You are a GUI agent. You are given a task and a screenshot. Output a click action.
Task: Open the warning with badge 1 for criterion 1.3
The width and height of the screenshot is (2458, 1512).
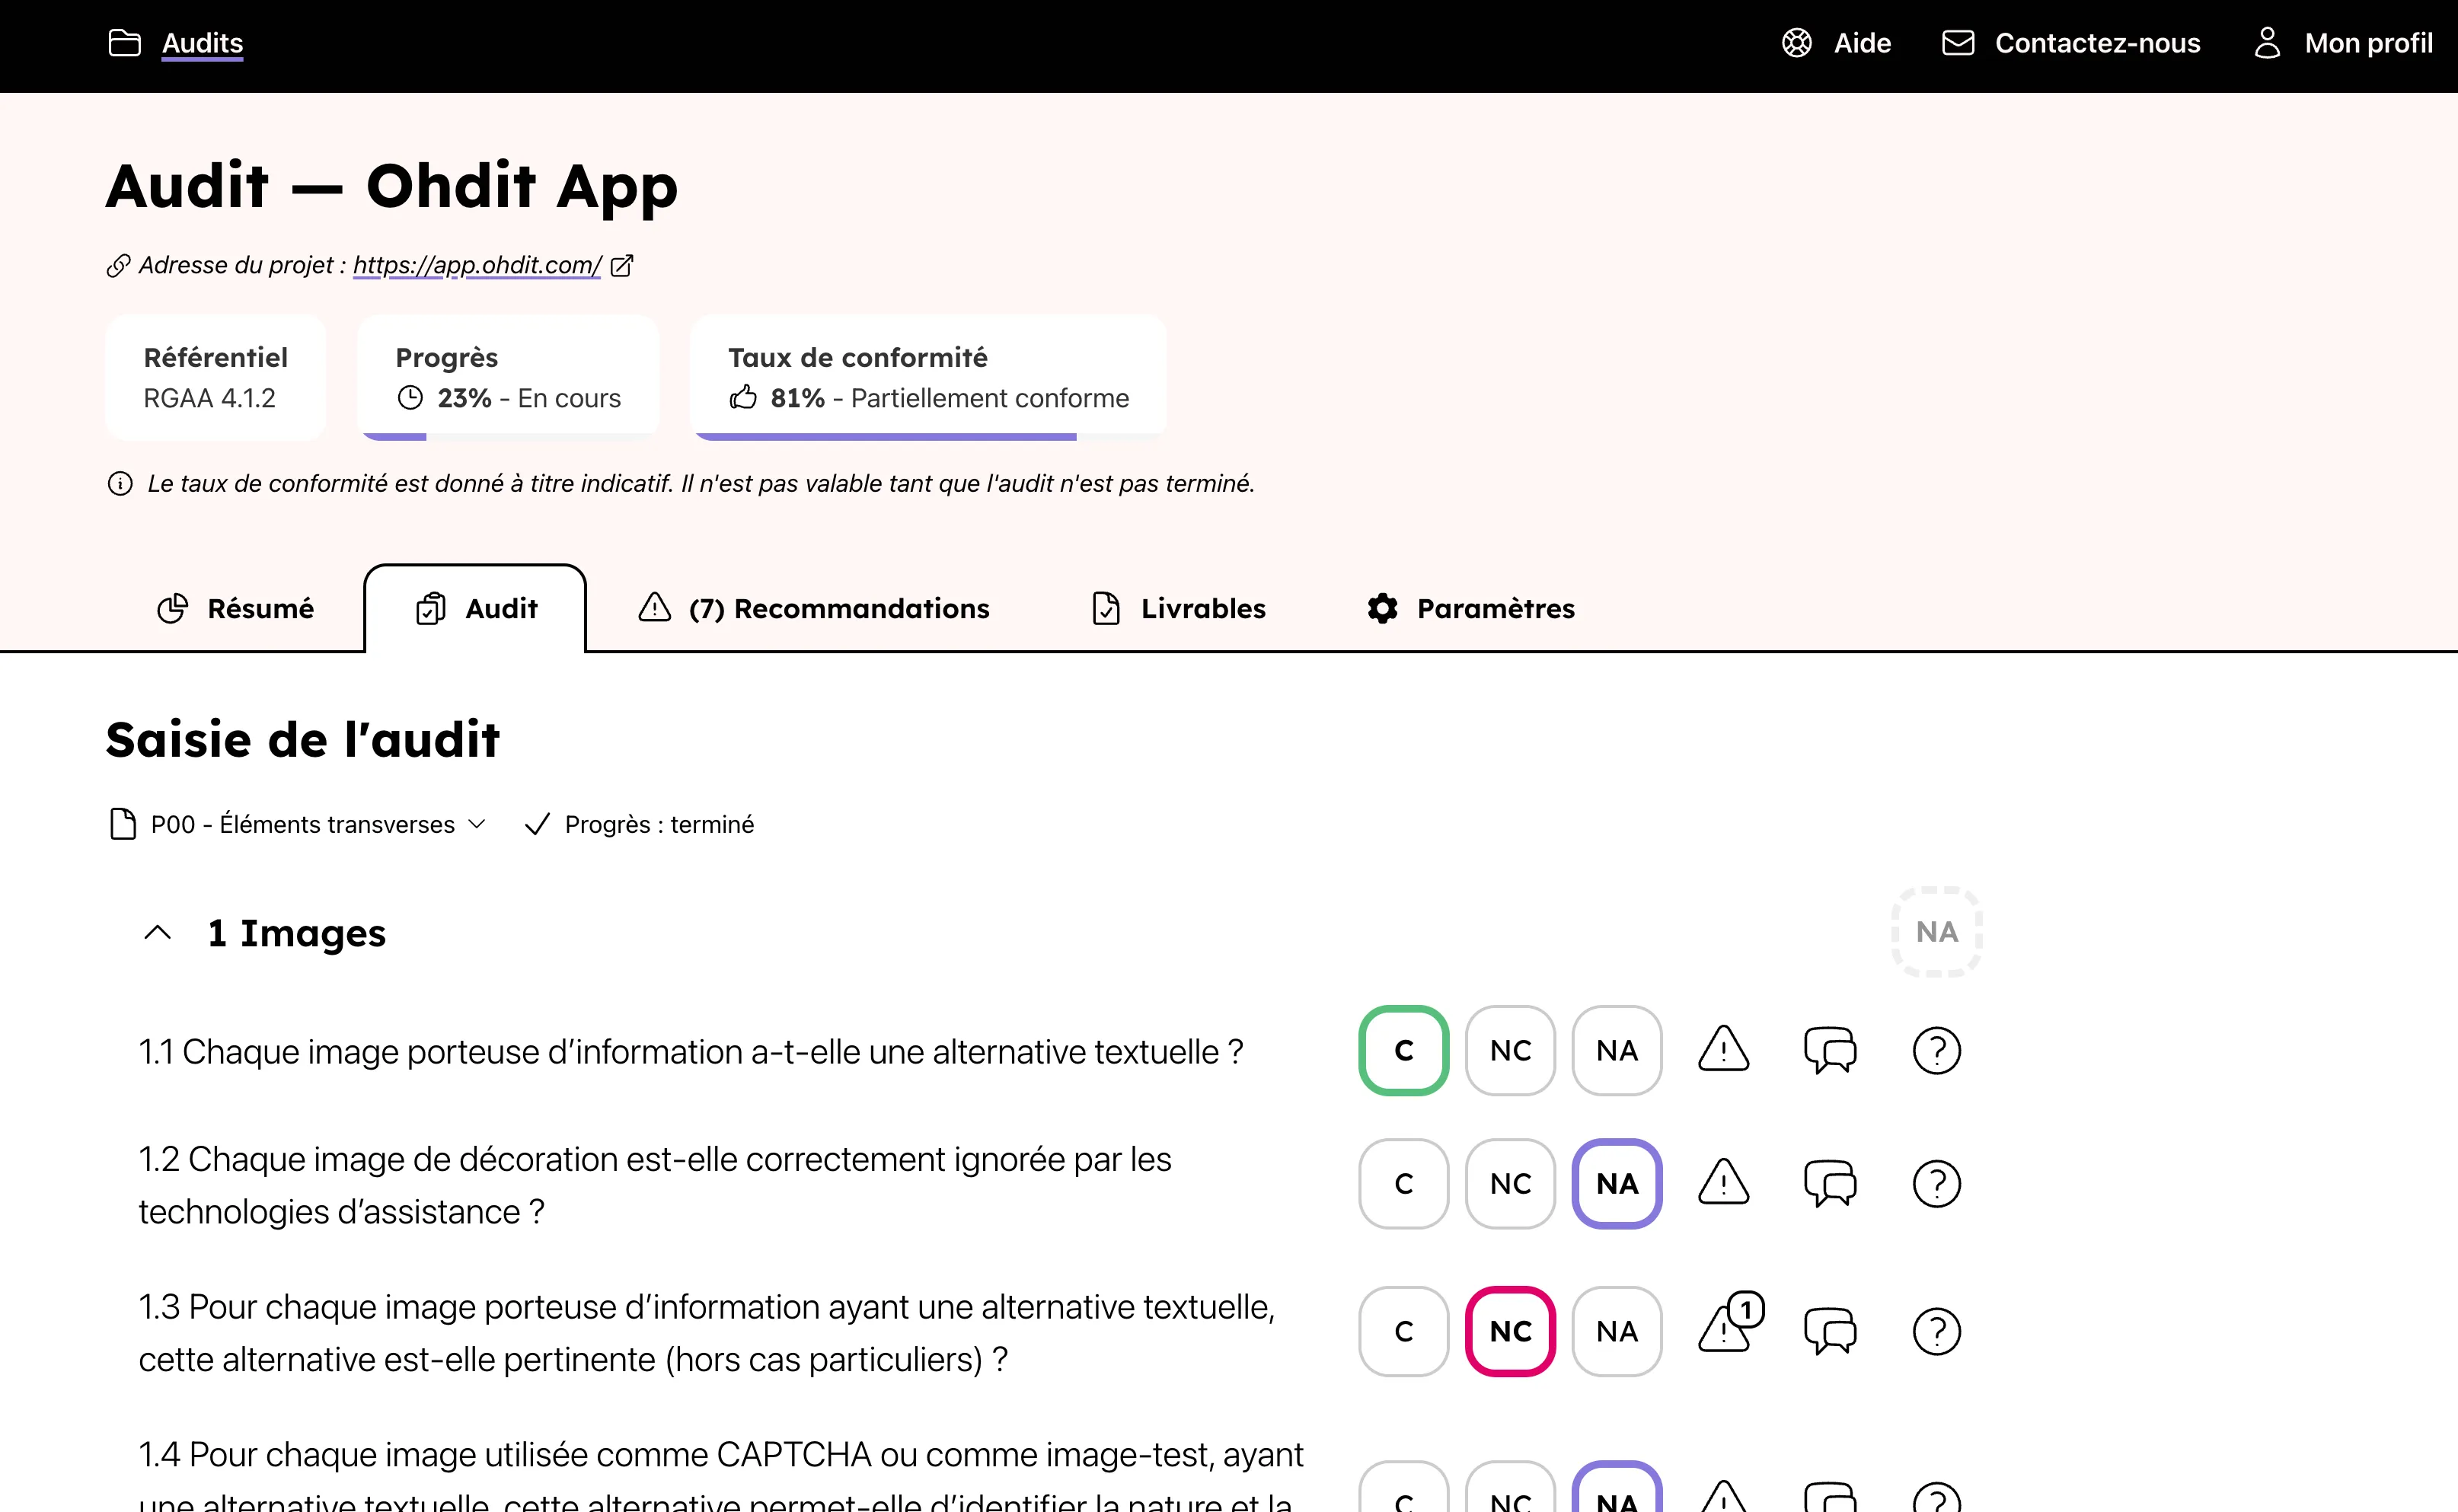point(1730,1324)
